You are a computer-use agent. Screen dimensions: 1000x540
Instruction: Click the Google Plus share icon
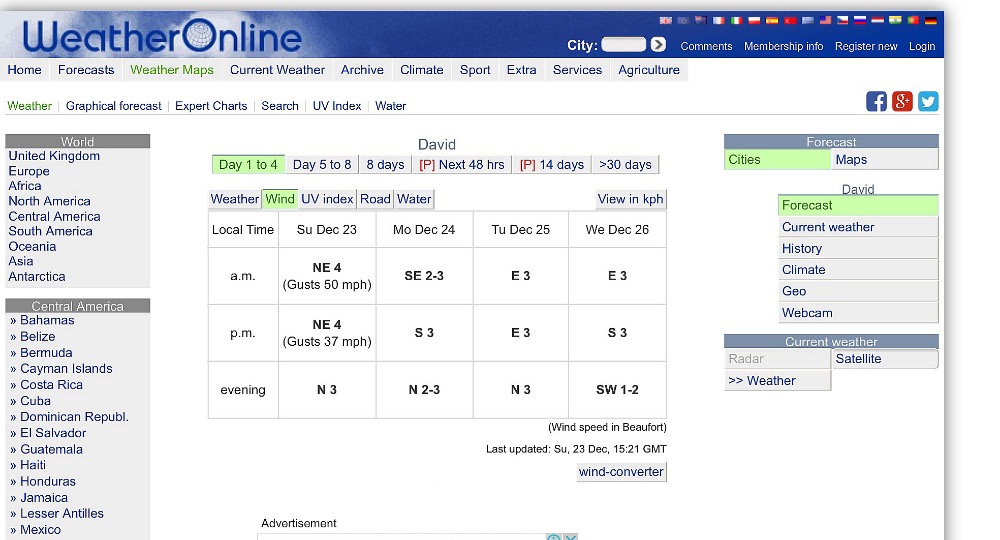[x=902, y=101]
